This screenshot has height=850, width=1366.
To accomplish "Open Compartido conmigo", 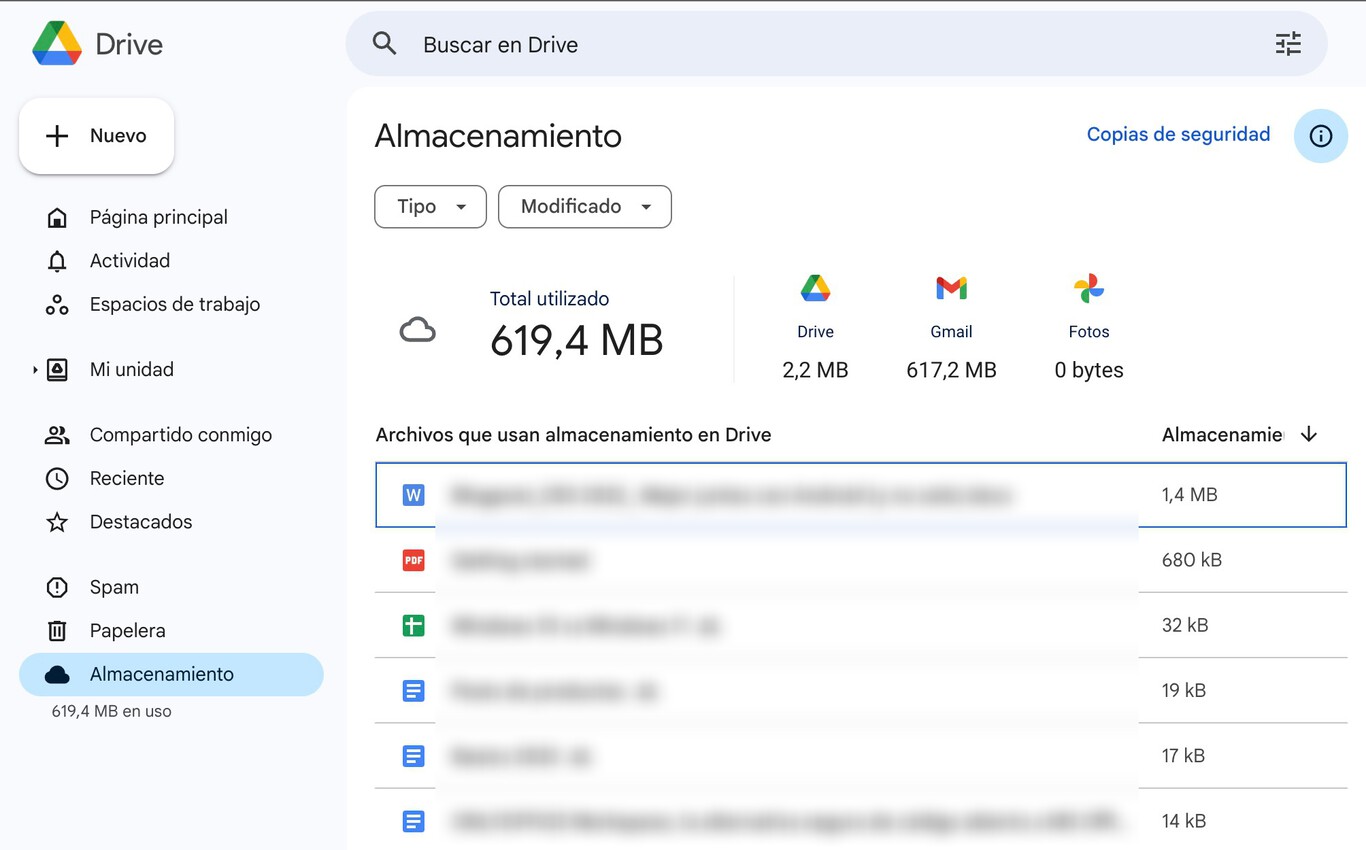I will (181, 435).
